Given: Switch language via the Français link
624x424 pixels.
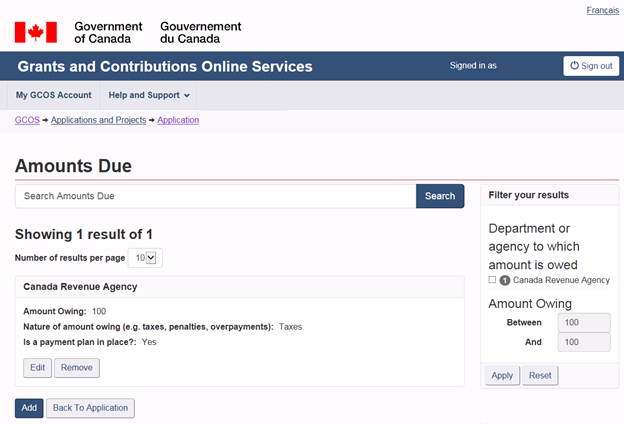Looking at the screenshot, I should [x=602, y=10].
